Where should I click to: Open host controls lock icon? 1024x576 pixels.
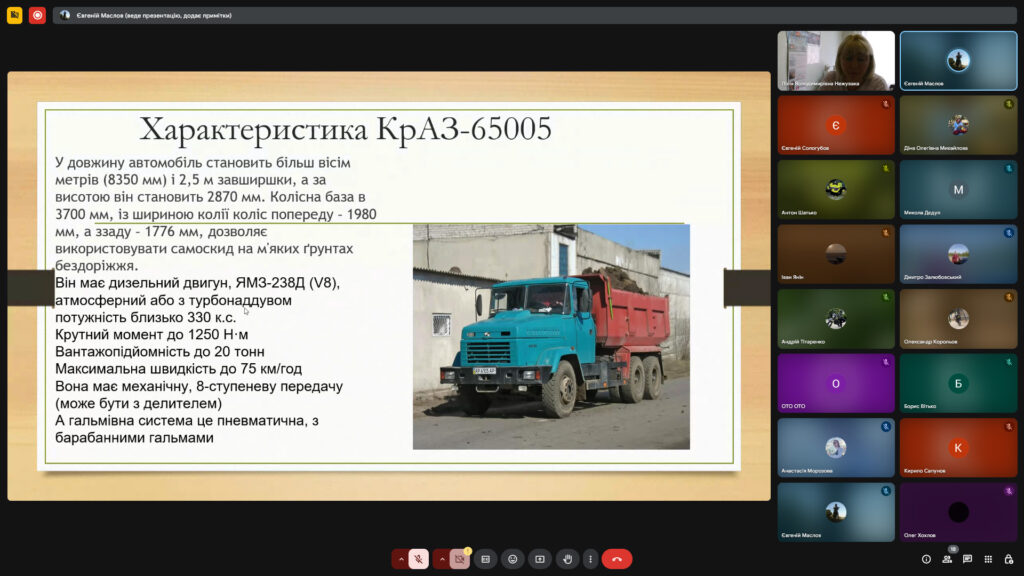(1009, 559)
